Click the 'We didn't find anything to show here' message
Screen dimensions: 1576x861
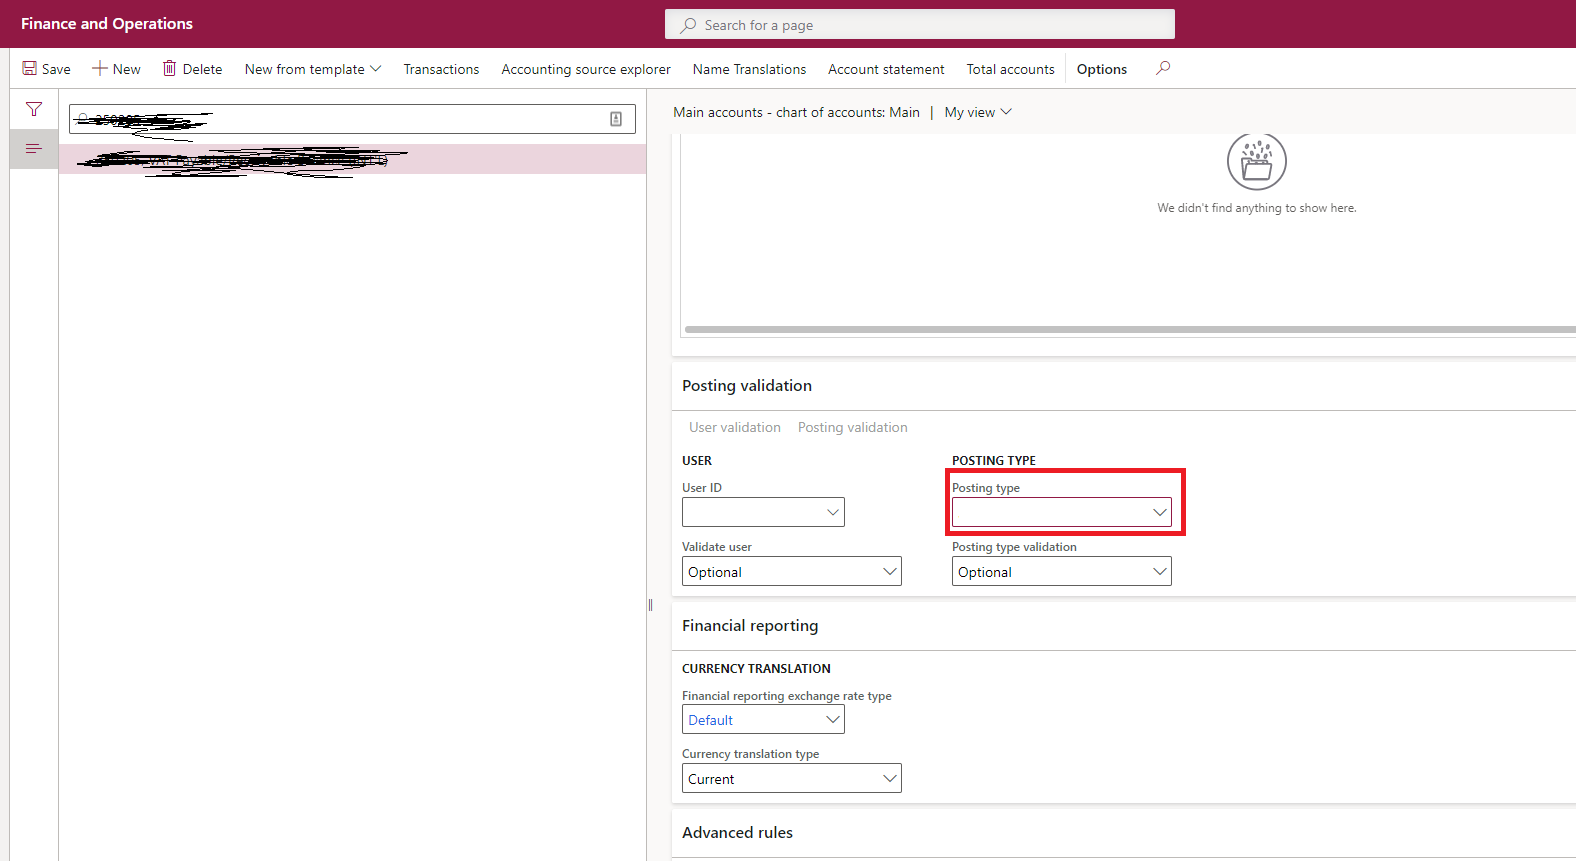click(1257, 208)
